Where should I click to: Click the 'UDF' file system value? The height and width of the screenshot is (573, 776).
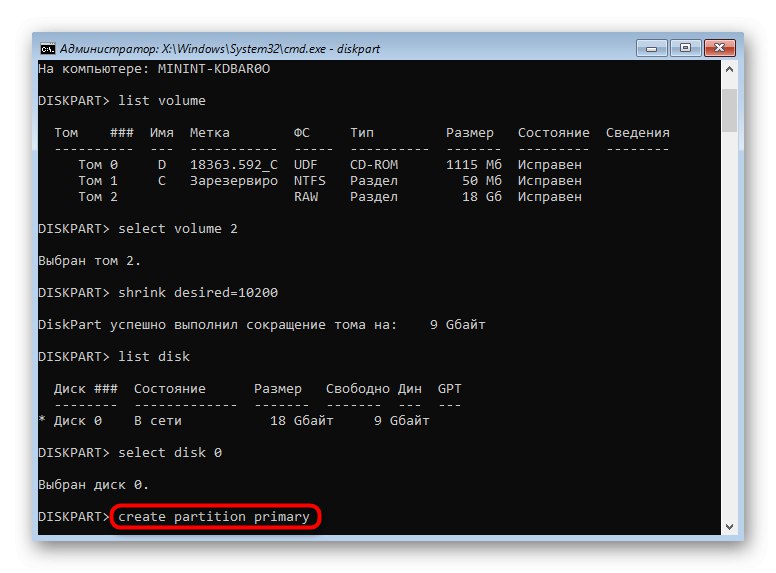(306, 165)
